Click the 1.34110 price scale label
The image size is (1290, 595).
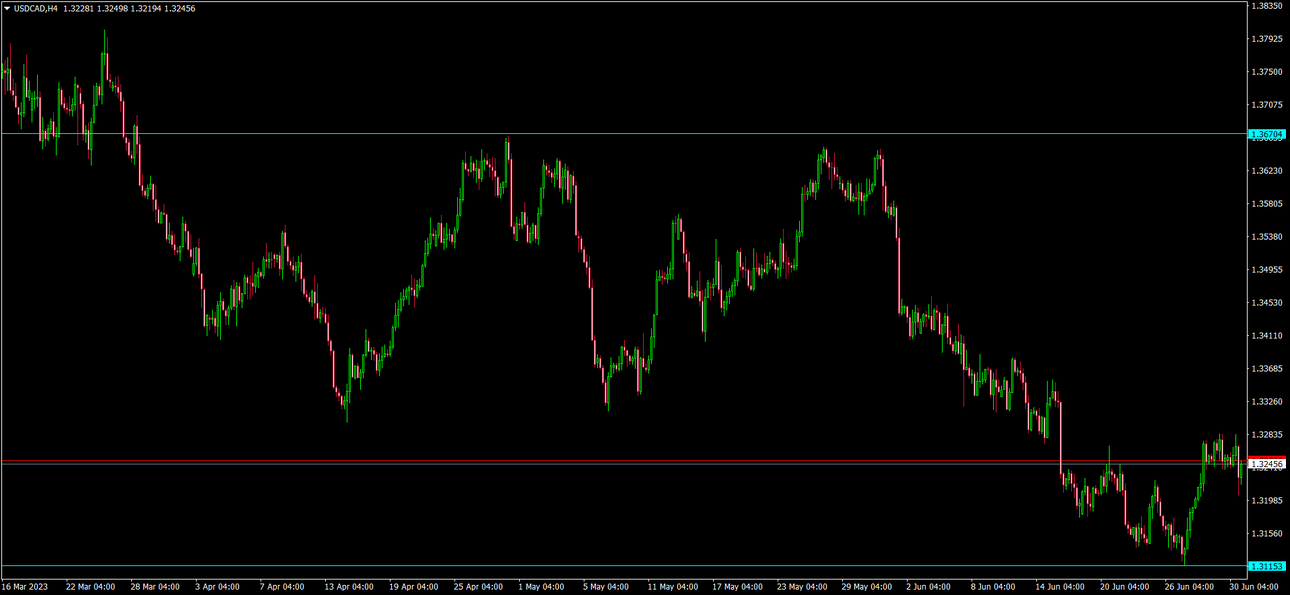pyautogui.click(x=1267, y=335)
